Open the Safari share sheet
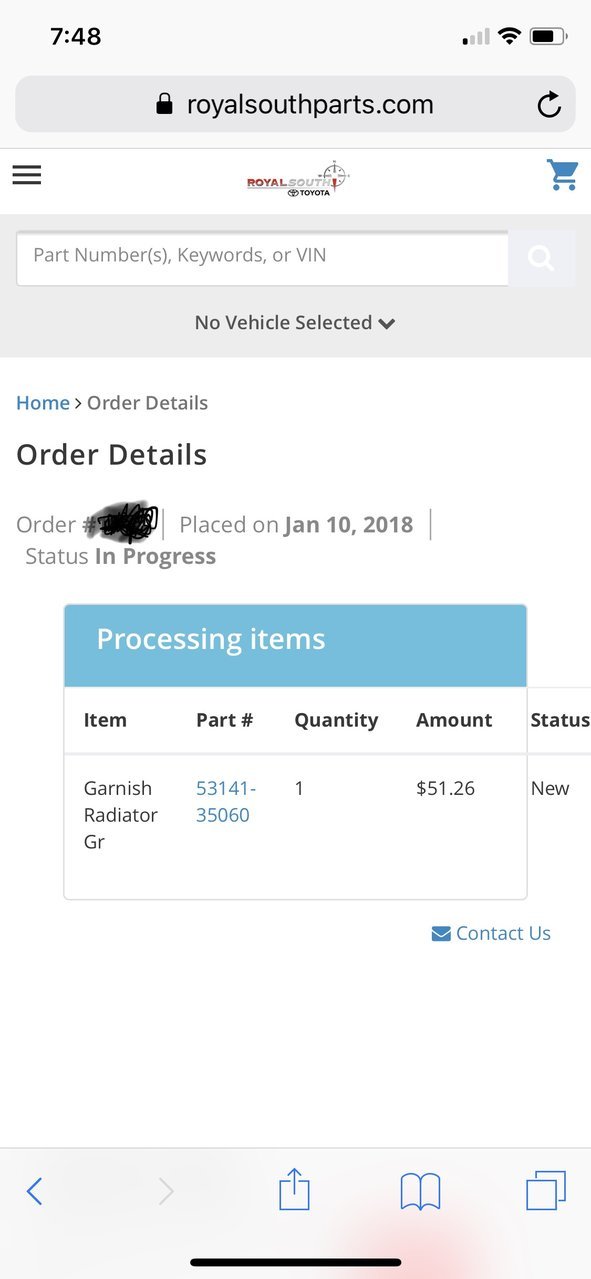This screenshot has height=1279, width=591. (294, 1190)
